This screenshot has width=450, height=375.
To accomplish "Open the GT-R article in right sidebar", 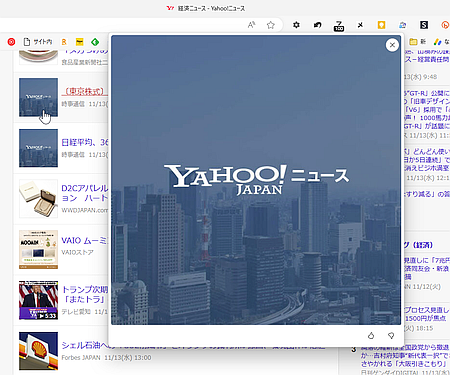I will point(427,110).
